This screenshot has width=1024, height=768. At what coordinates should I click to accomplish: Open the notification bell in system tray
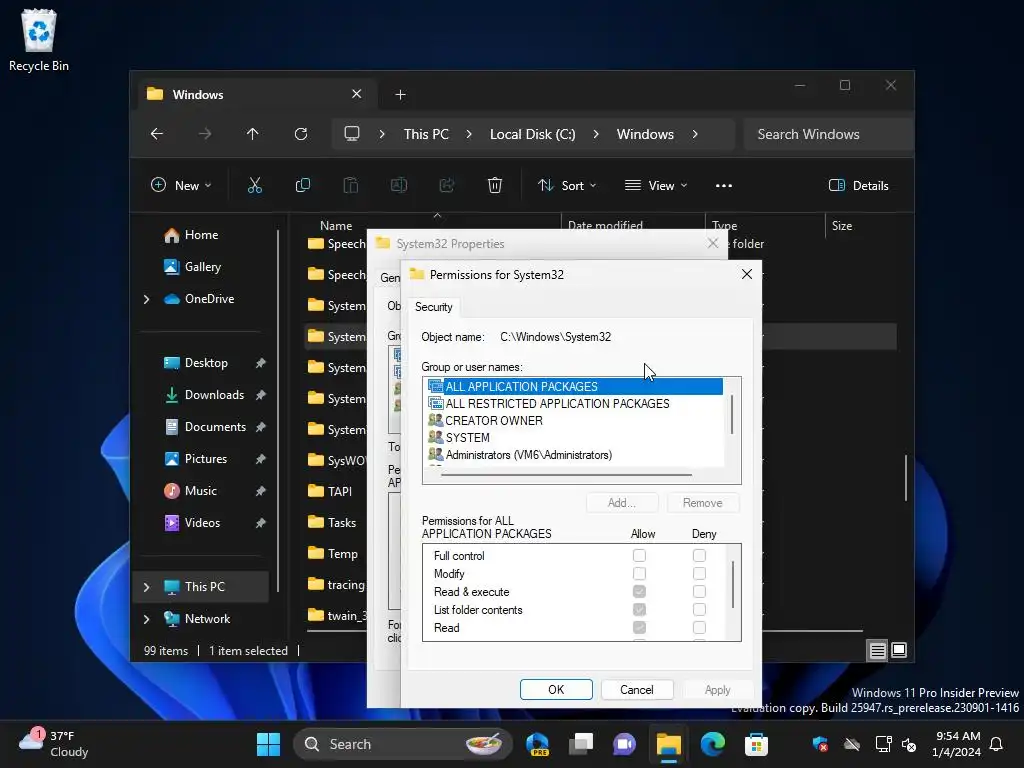[997, 744]
